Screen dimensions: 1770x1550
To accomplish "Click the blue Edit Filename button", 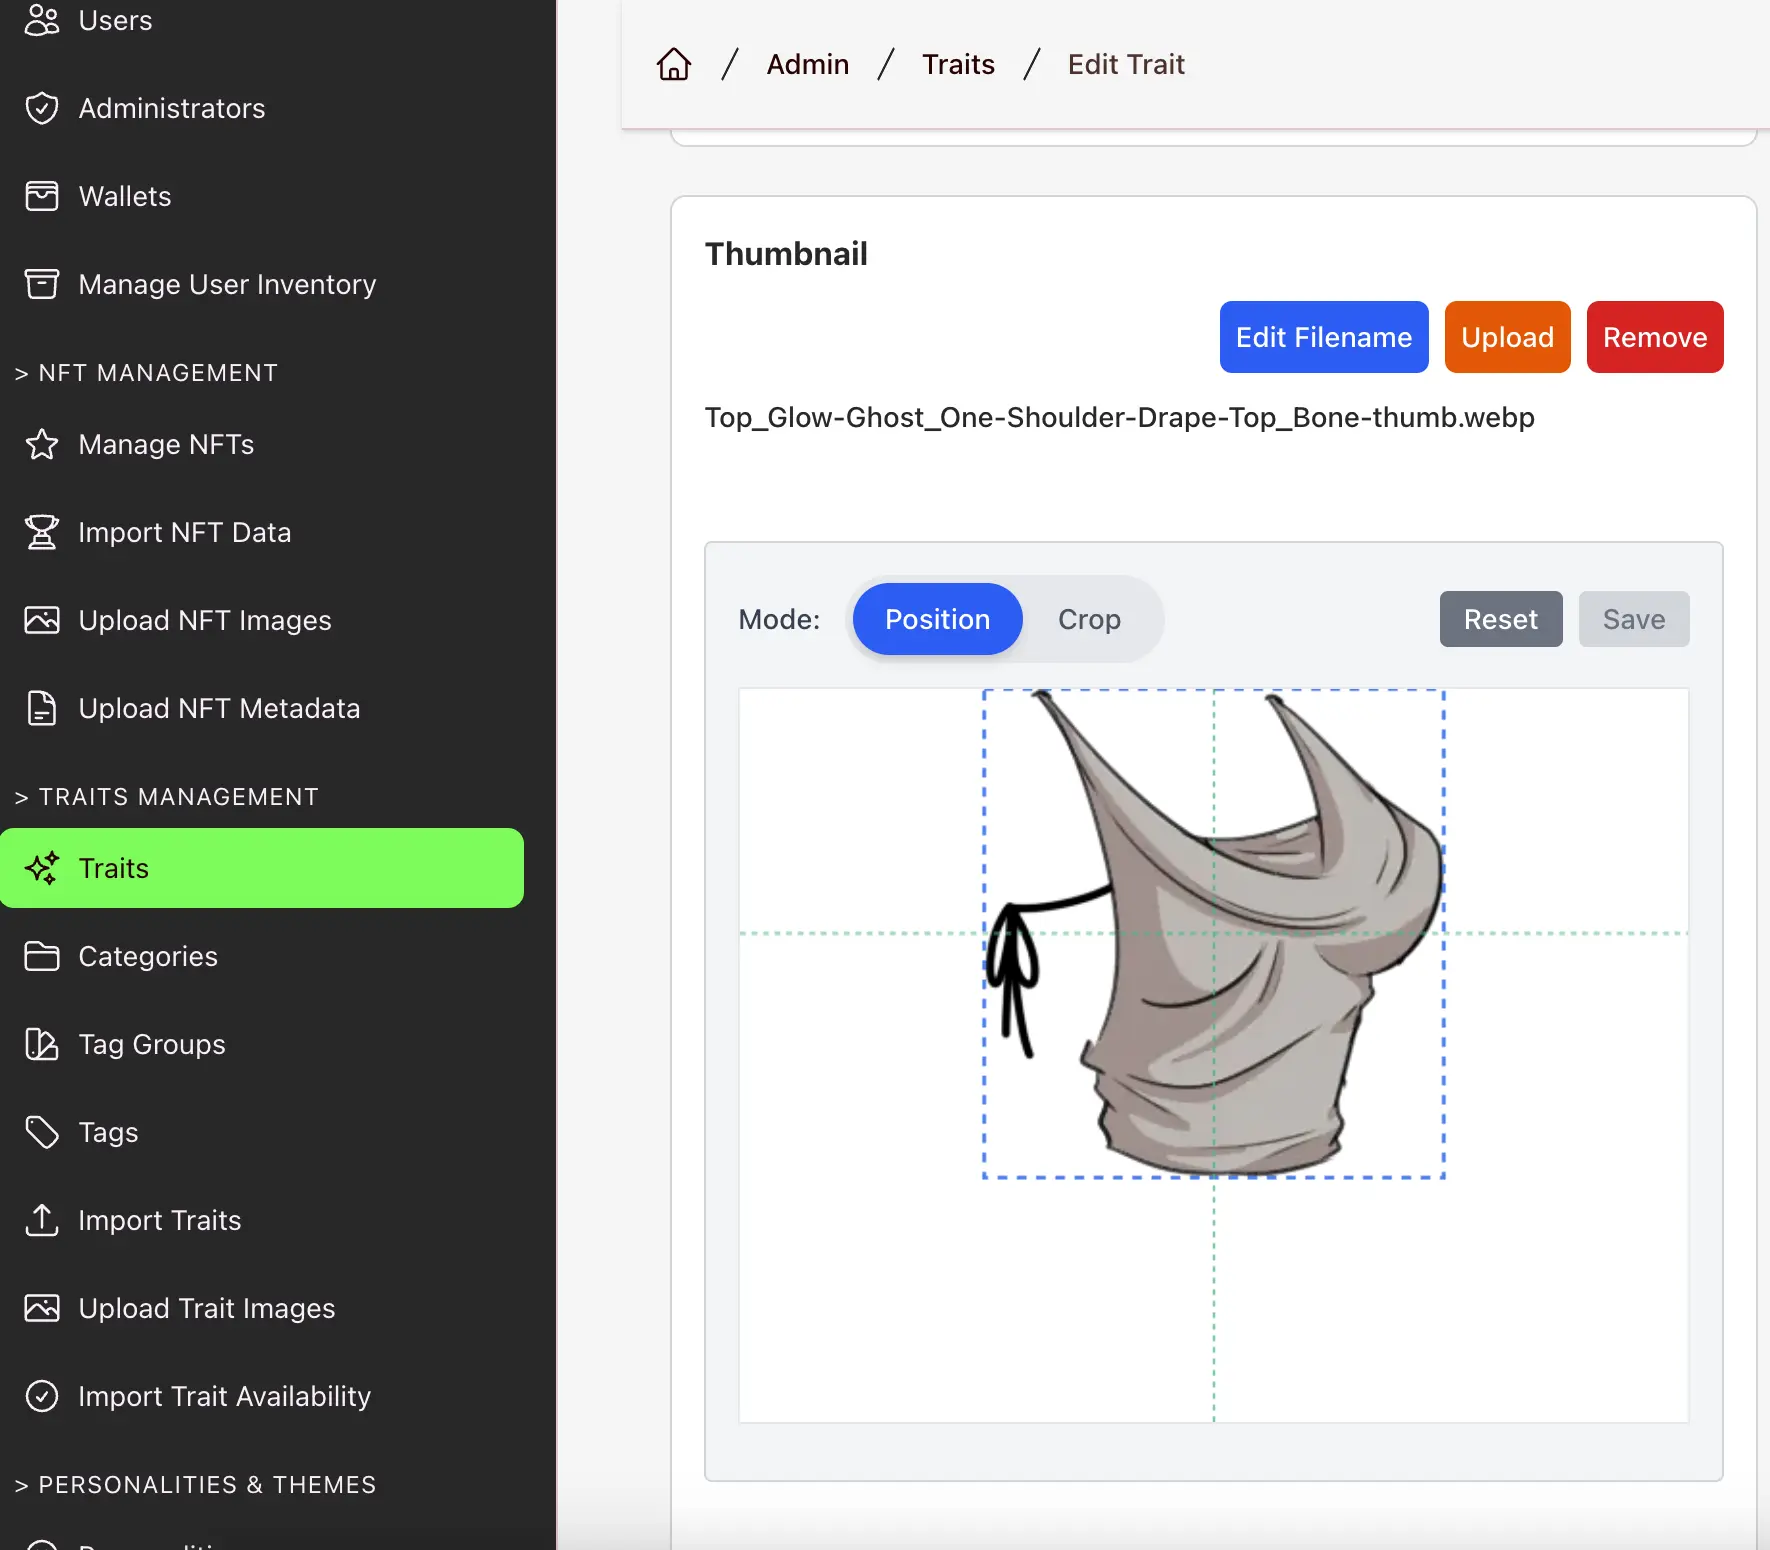I will pyautogui.click(x=1323, y=337).
